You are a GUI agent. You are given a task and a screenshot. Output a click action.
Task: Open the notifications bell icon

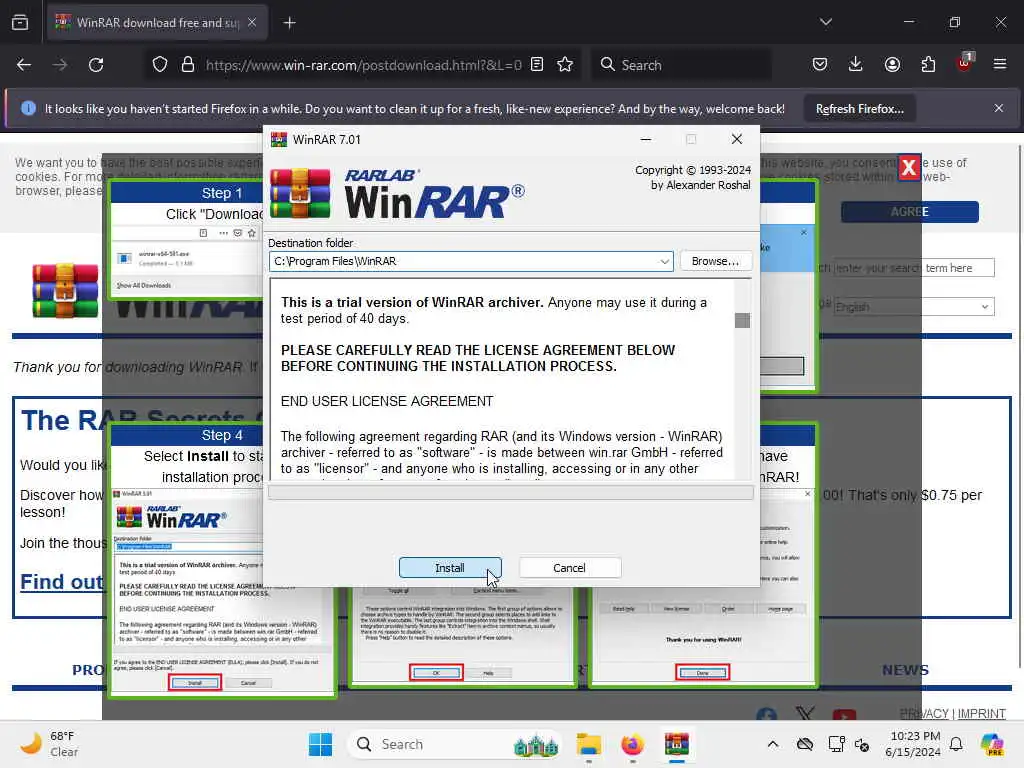956,744
